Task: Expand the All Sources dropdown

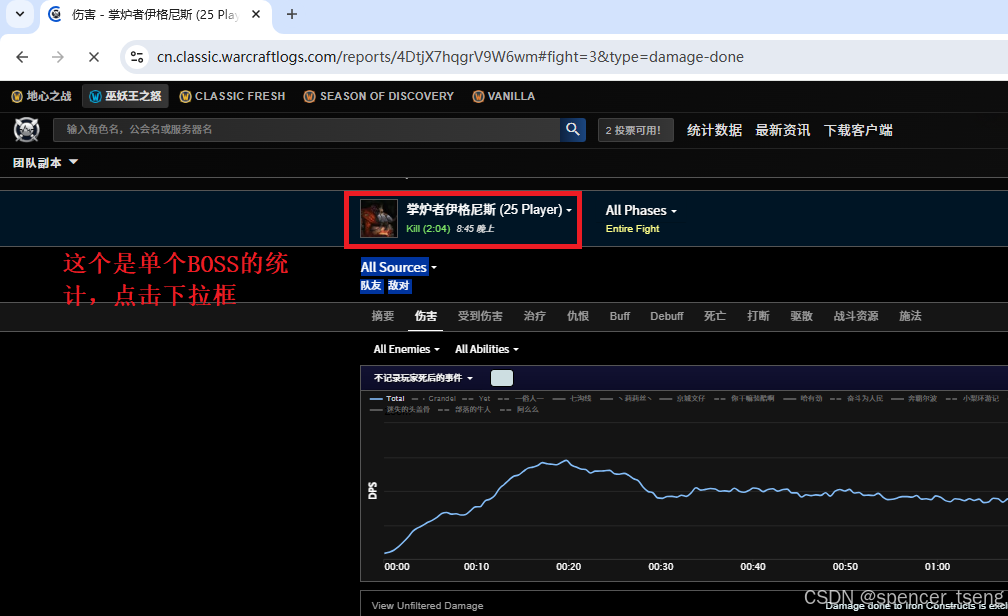Action: pyautogui.click(x=399, y=267)
